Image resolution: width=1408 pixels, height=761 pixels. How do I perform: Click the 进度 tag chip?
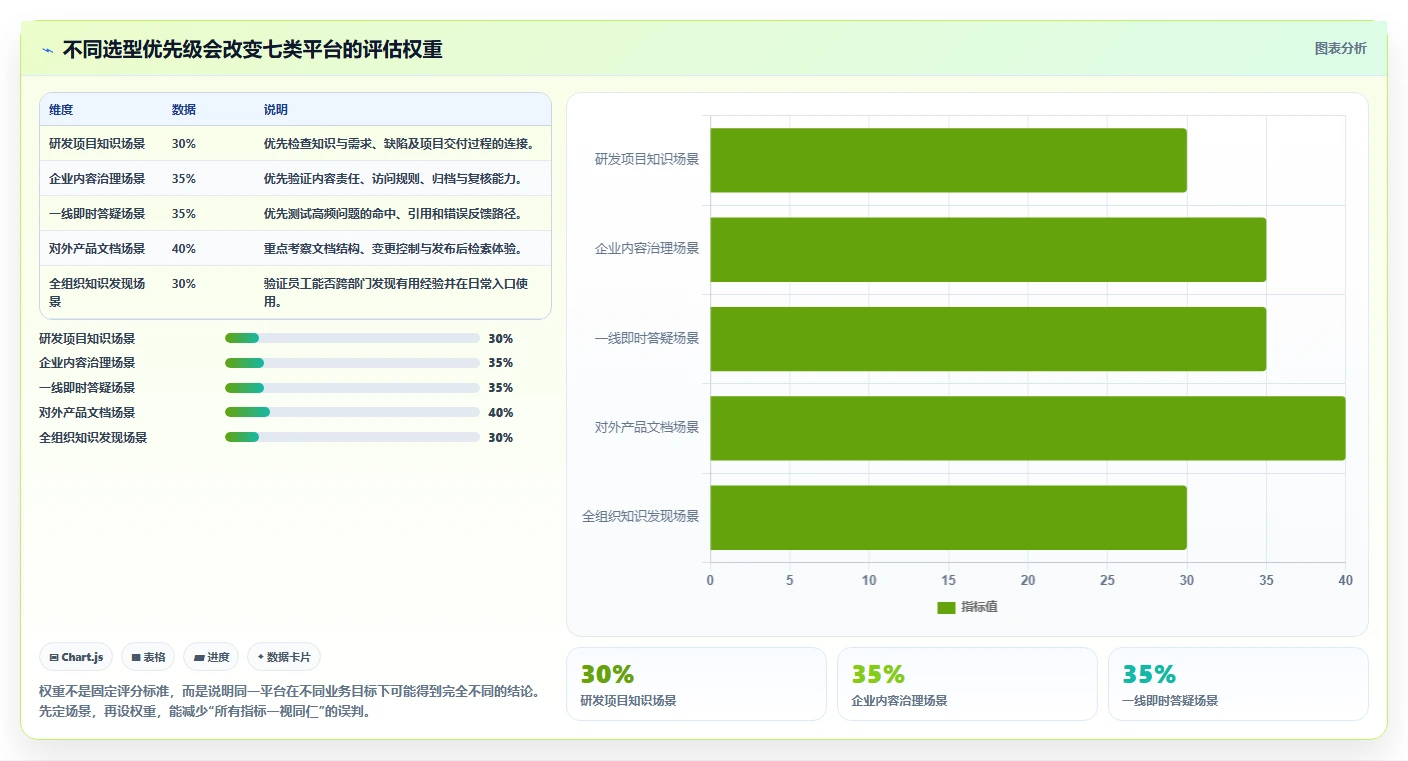click(211, 657)
